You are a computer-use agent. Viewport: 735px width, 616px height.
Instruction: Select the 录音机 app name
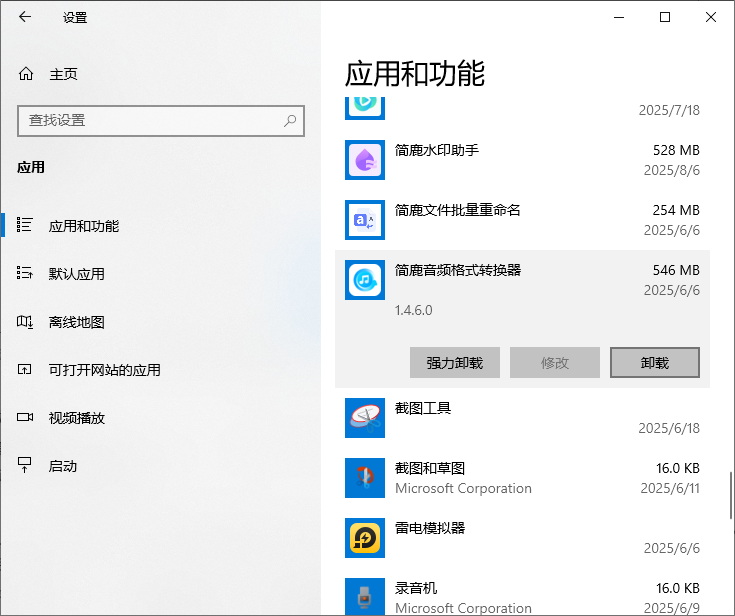416,588
